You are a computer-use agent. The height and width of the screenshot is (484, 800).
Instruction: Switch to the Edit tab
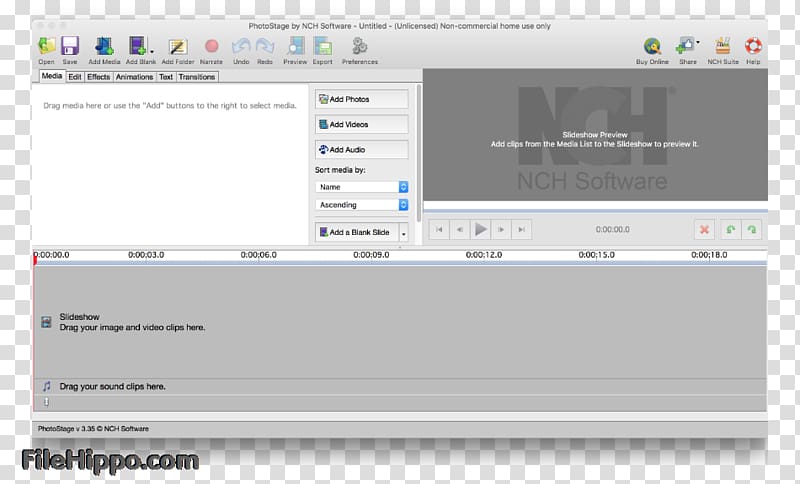point(75,77)
